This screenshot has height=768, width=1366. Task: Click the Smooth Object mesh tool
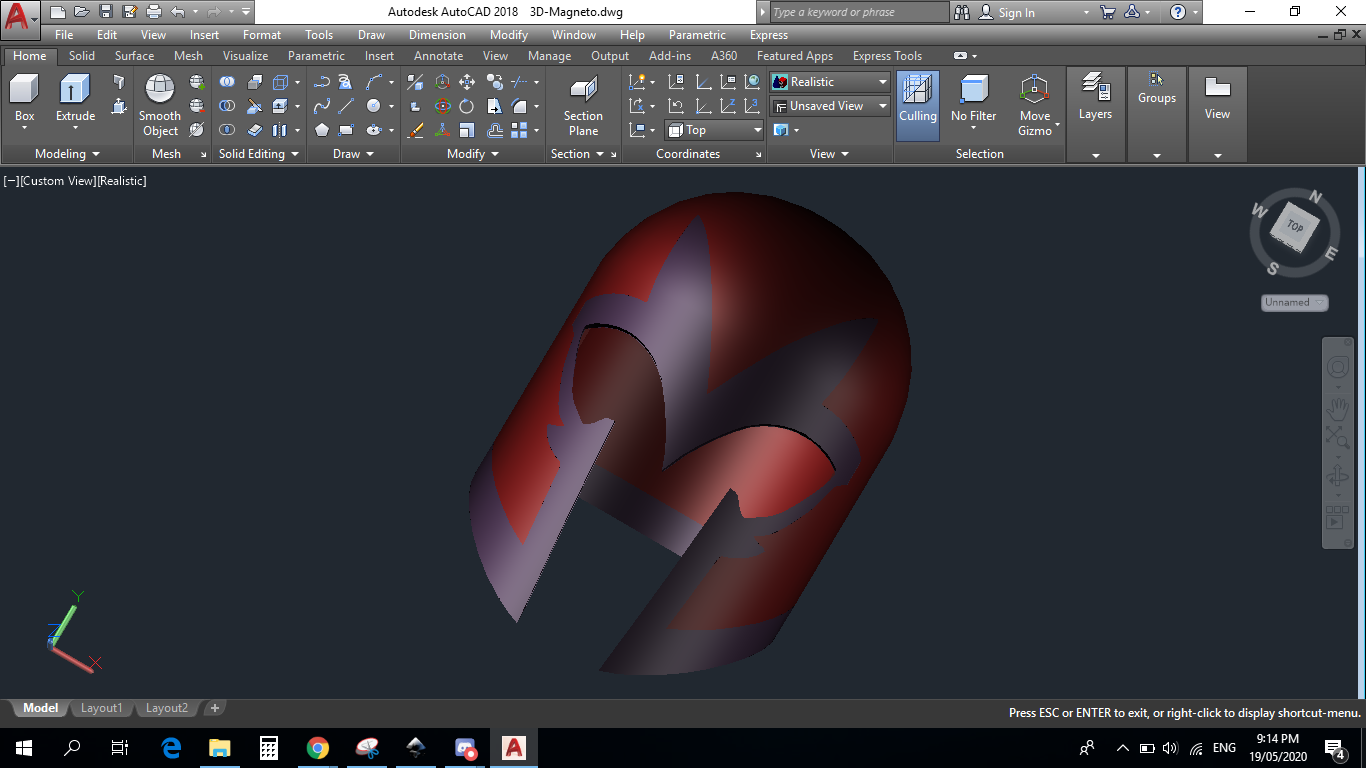pos(160,104)
